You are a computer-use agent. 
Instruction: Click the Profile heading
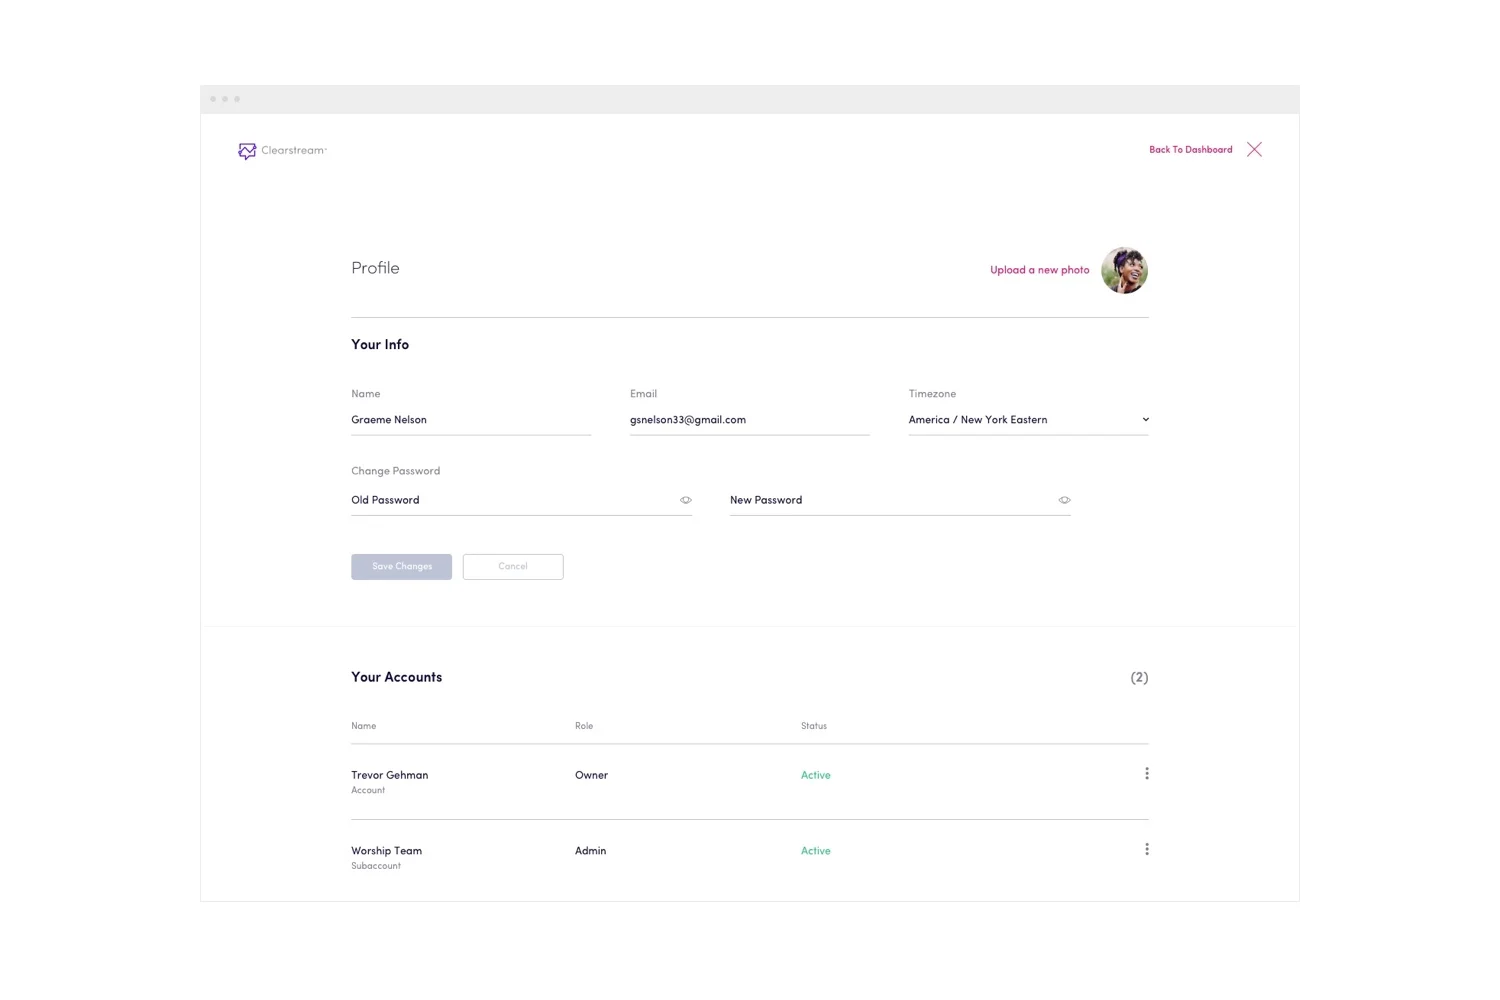(x=375, y=268)
